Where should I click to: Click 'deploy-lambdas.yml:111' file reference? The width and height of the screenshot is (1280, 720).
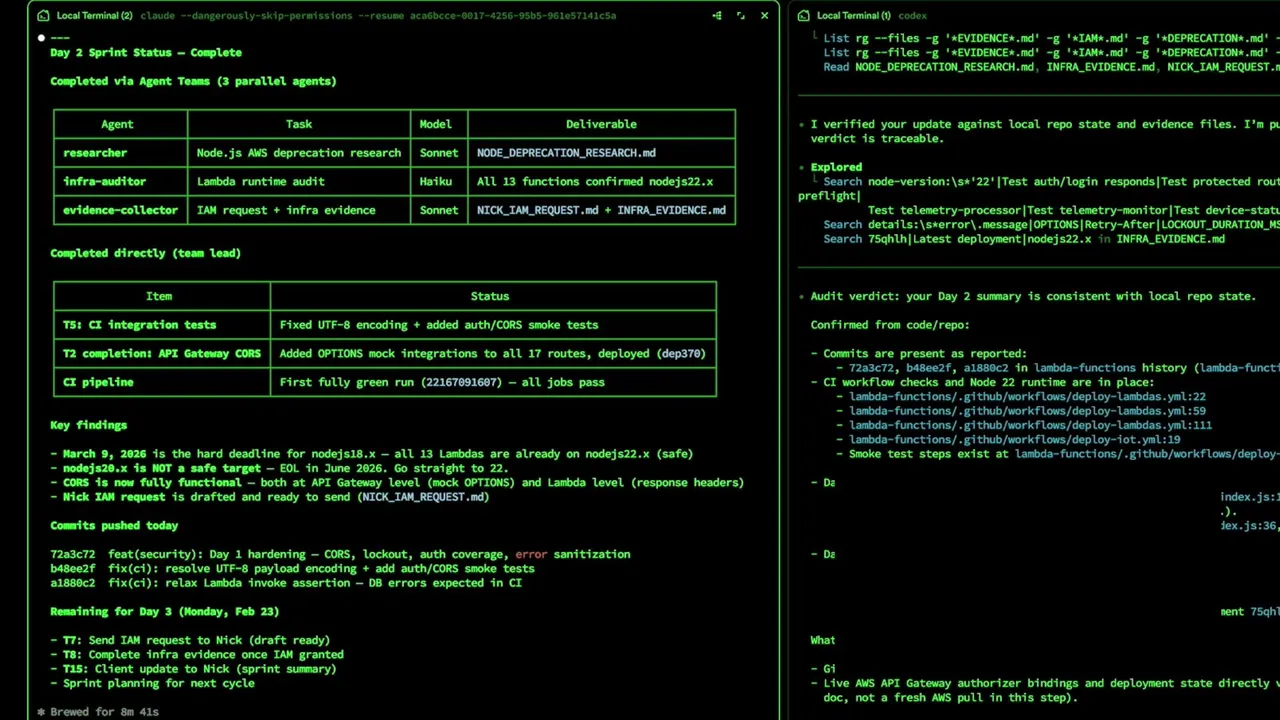tap(1030, 425)
